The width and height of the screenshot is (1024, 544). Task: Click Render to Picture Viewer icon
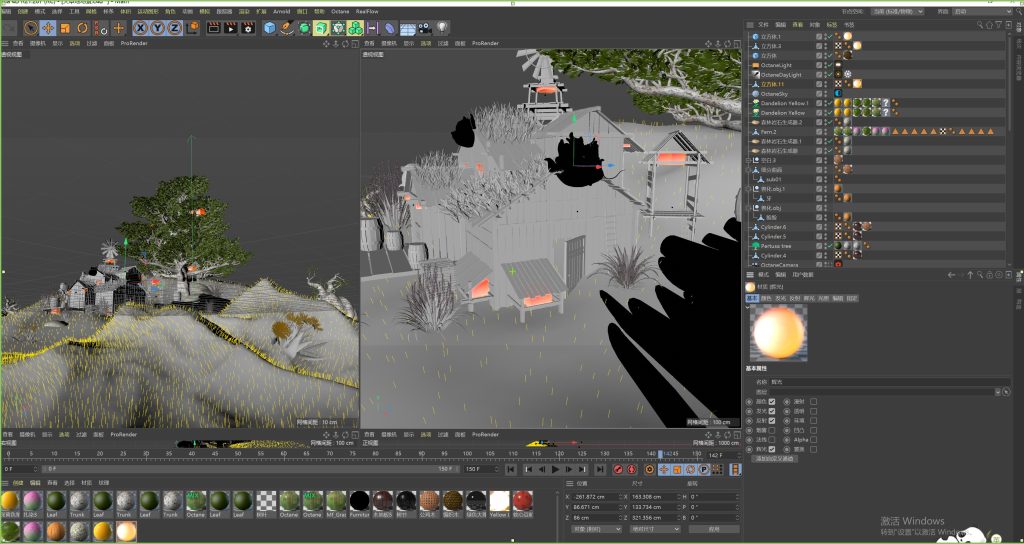pyautogui.click(x=231, y=28)
